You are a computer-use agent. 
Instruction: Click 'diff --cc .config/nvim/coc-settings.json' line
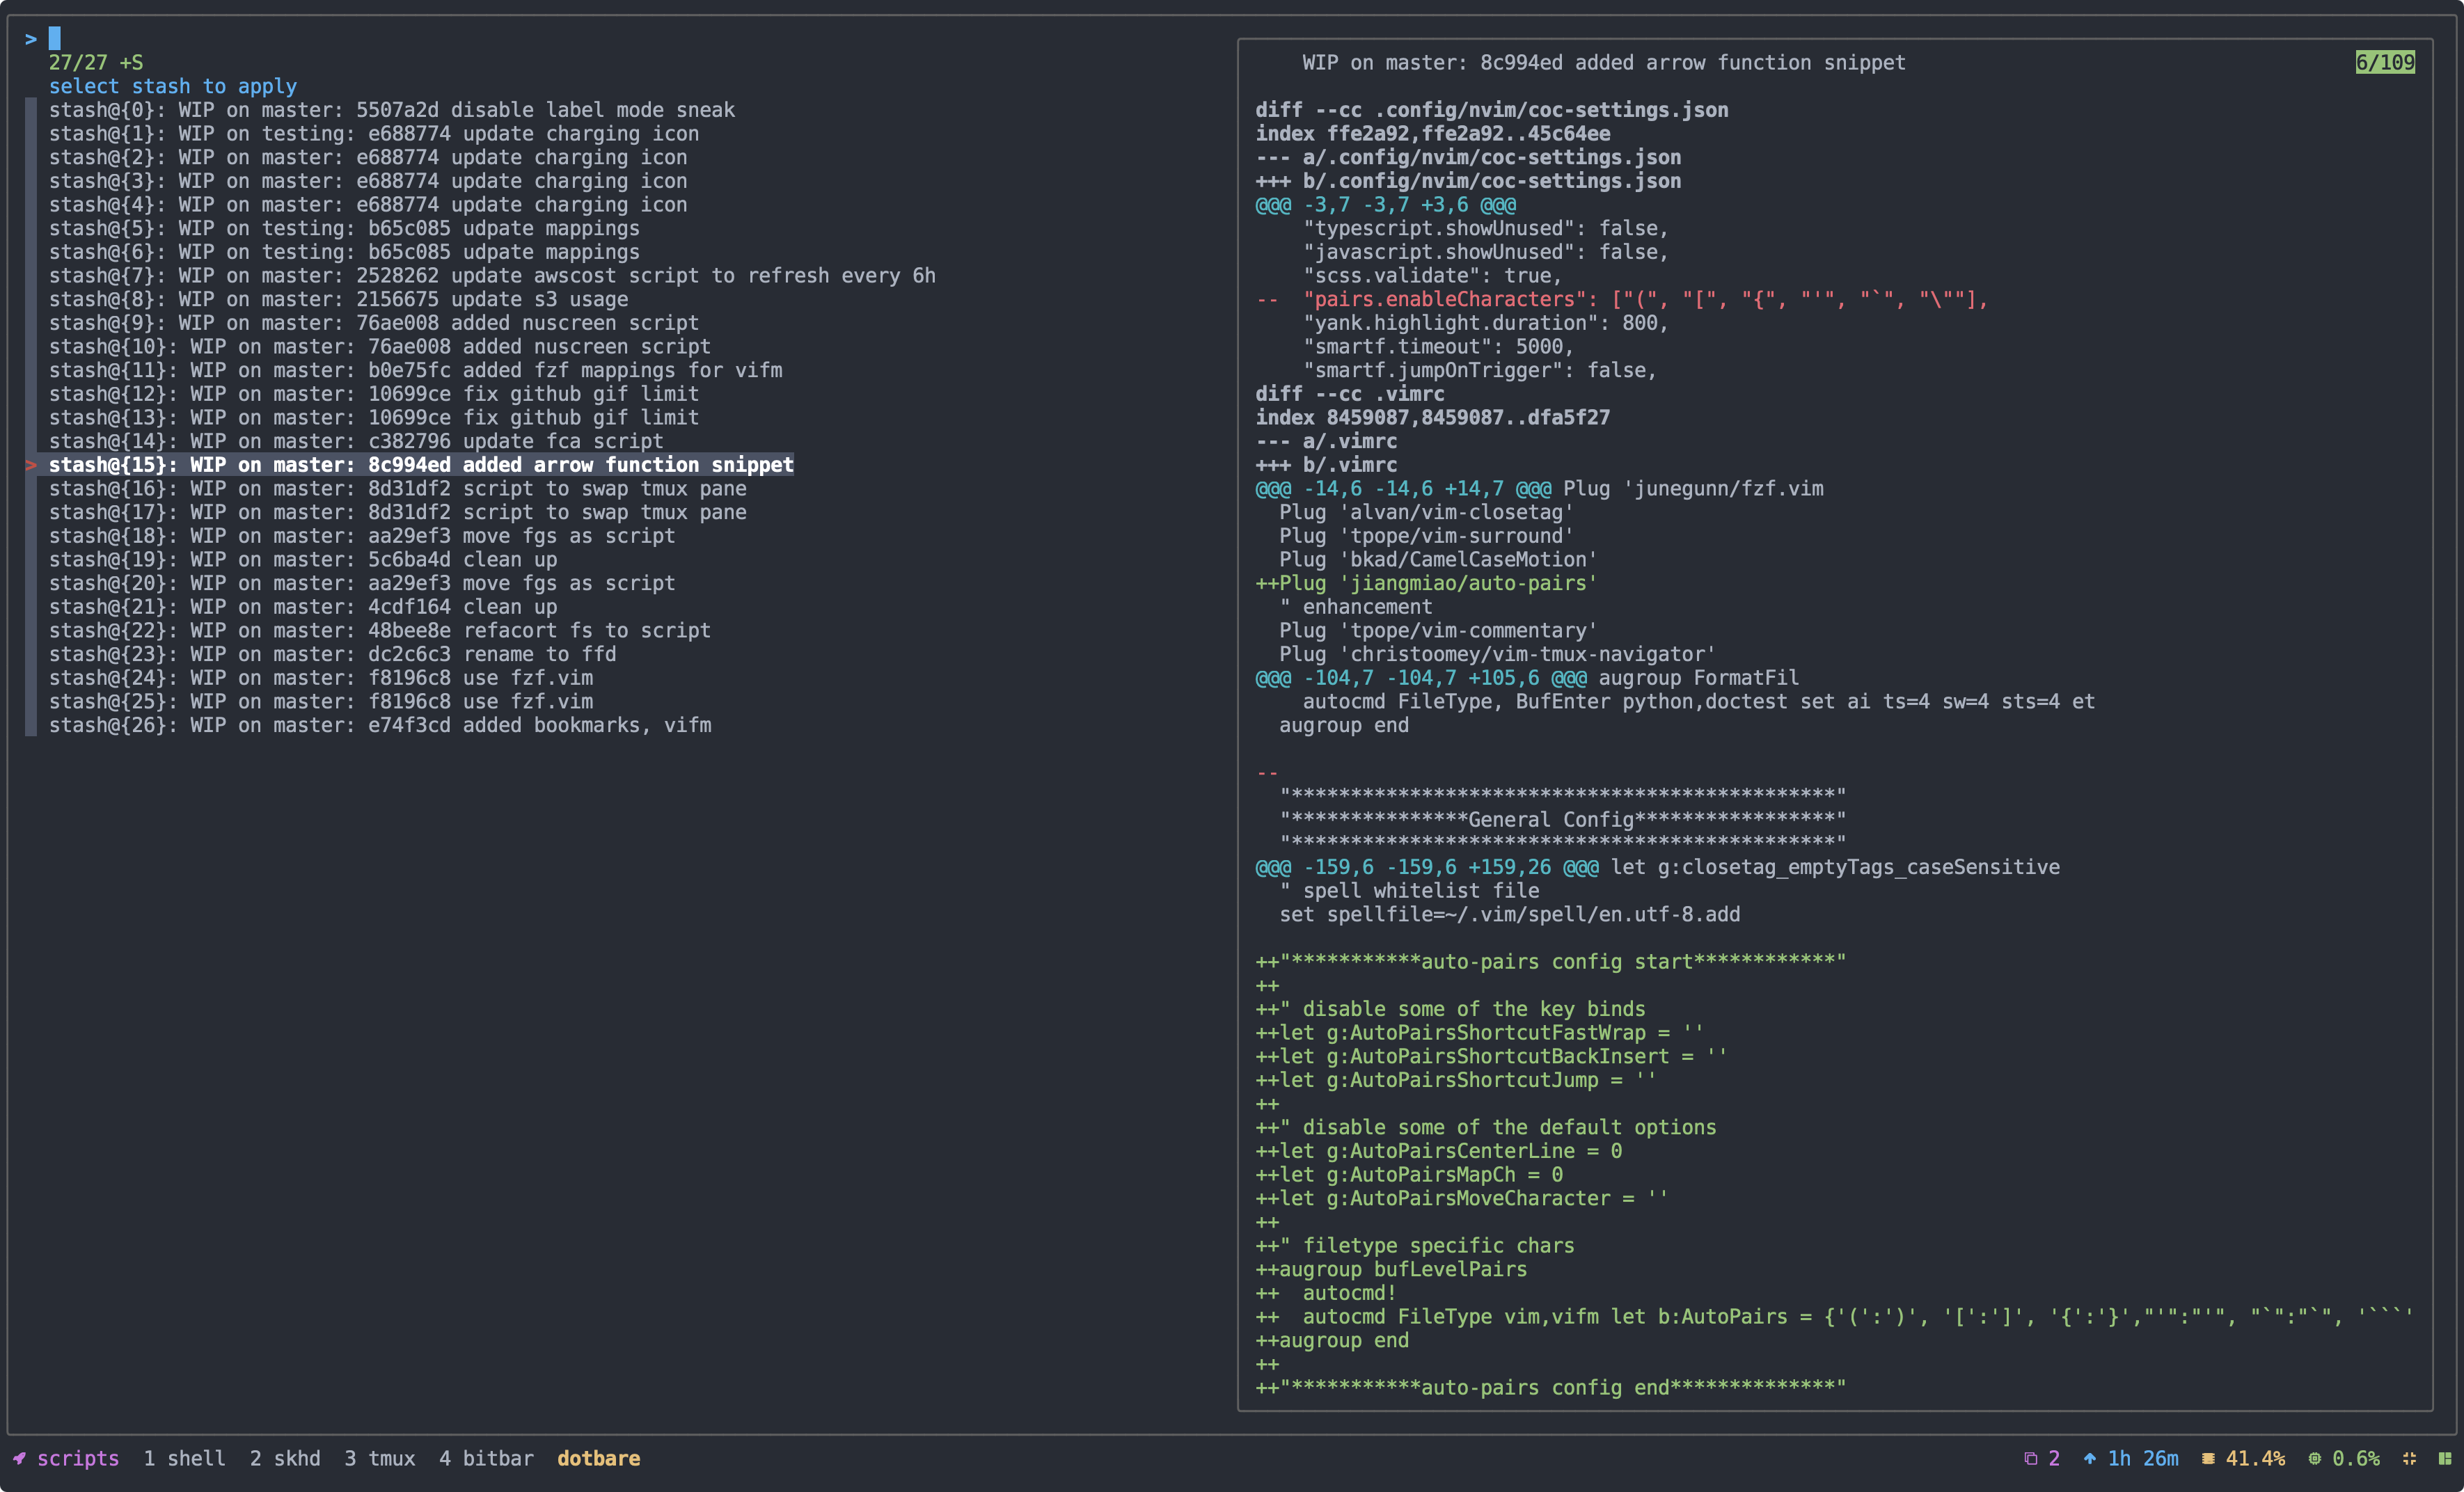click(1492, 110)
